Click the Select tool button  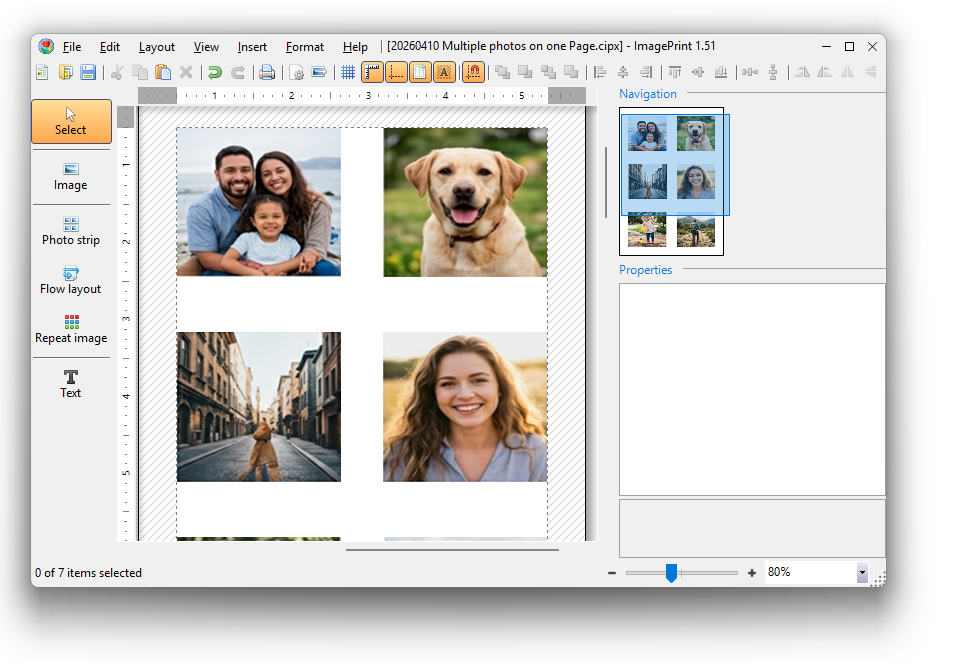pyautogui.click(x=70, y=121)
